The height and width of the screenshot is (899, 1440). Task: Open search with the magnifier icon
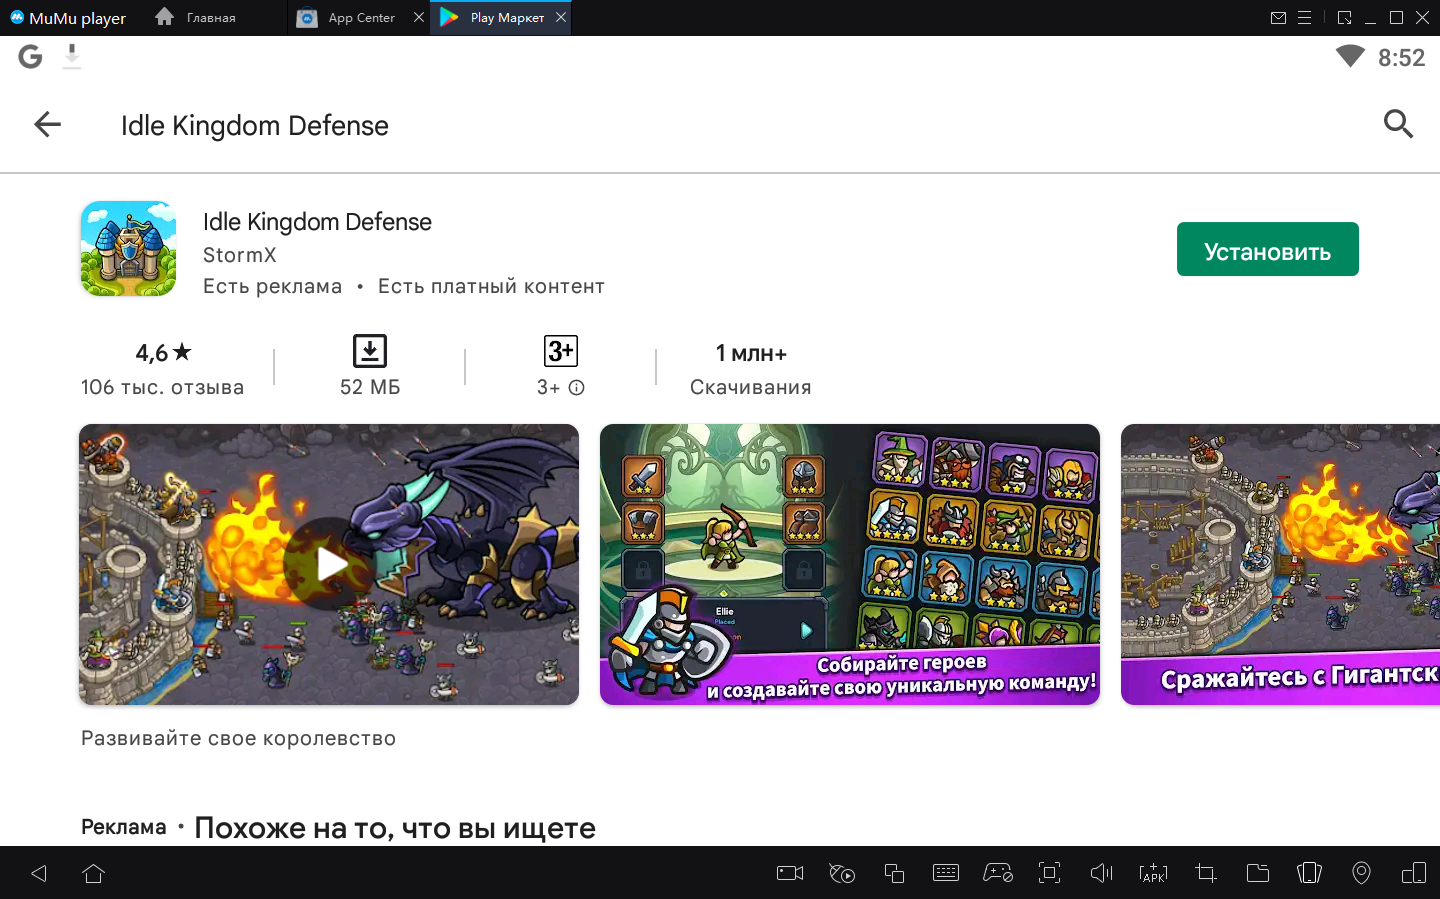pos(1397,124)
